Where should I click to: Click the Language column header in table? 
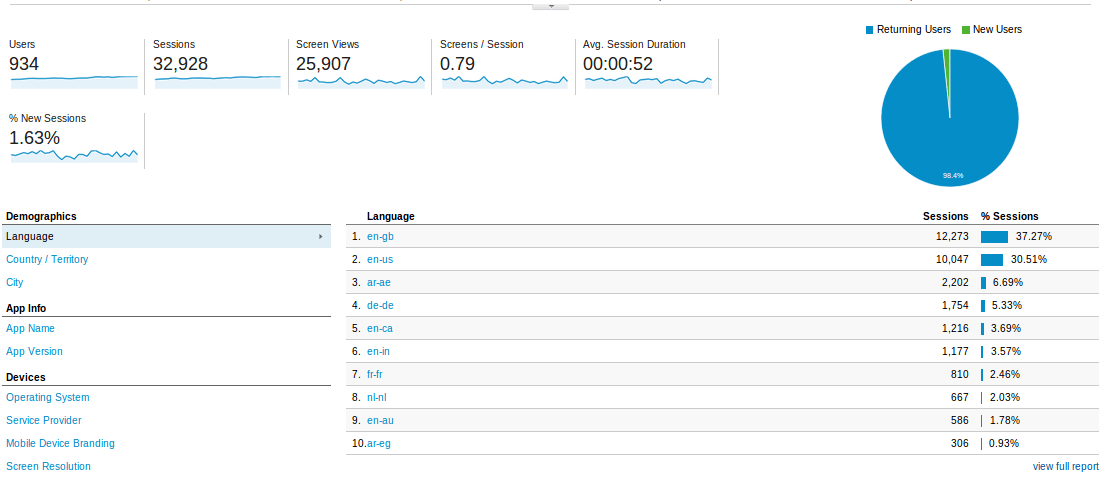390,216
